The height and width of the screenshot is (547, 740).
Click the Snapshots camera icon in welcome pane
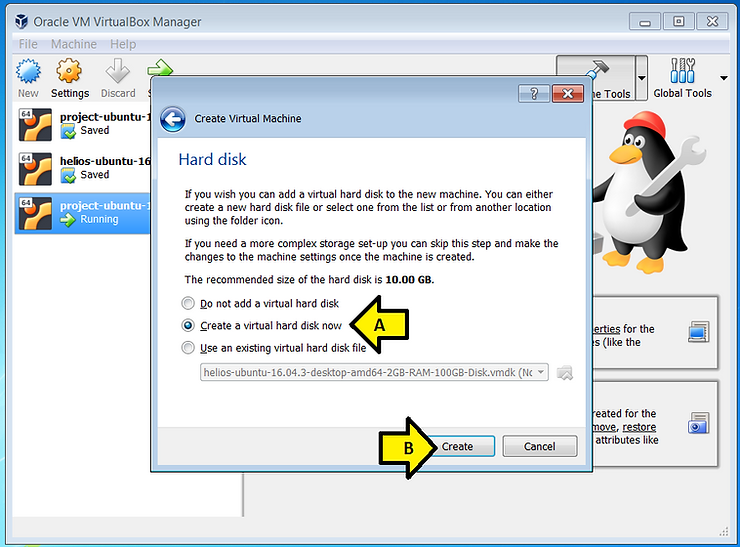(x=698, y=423)
